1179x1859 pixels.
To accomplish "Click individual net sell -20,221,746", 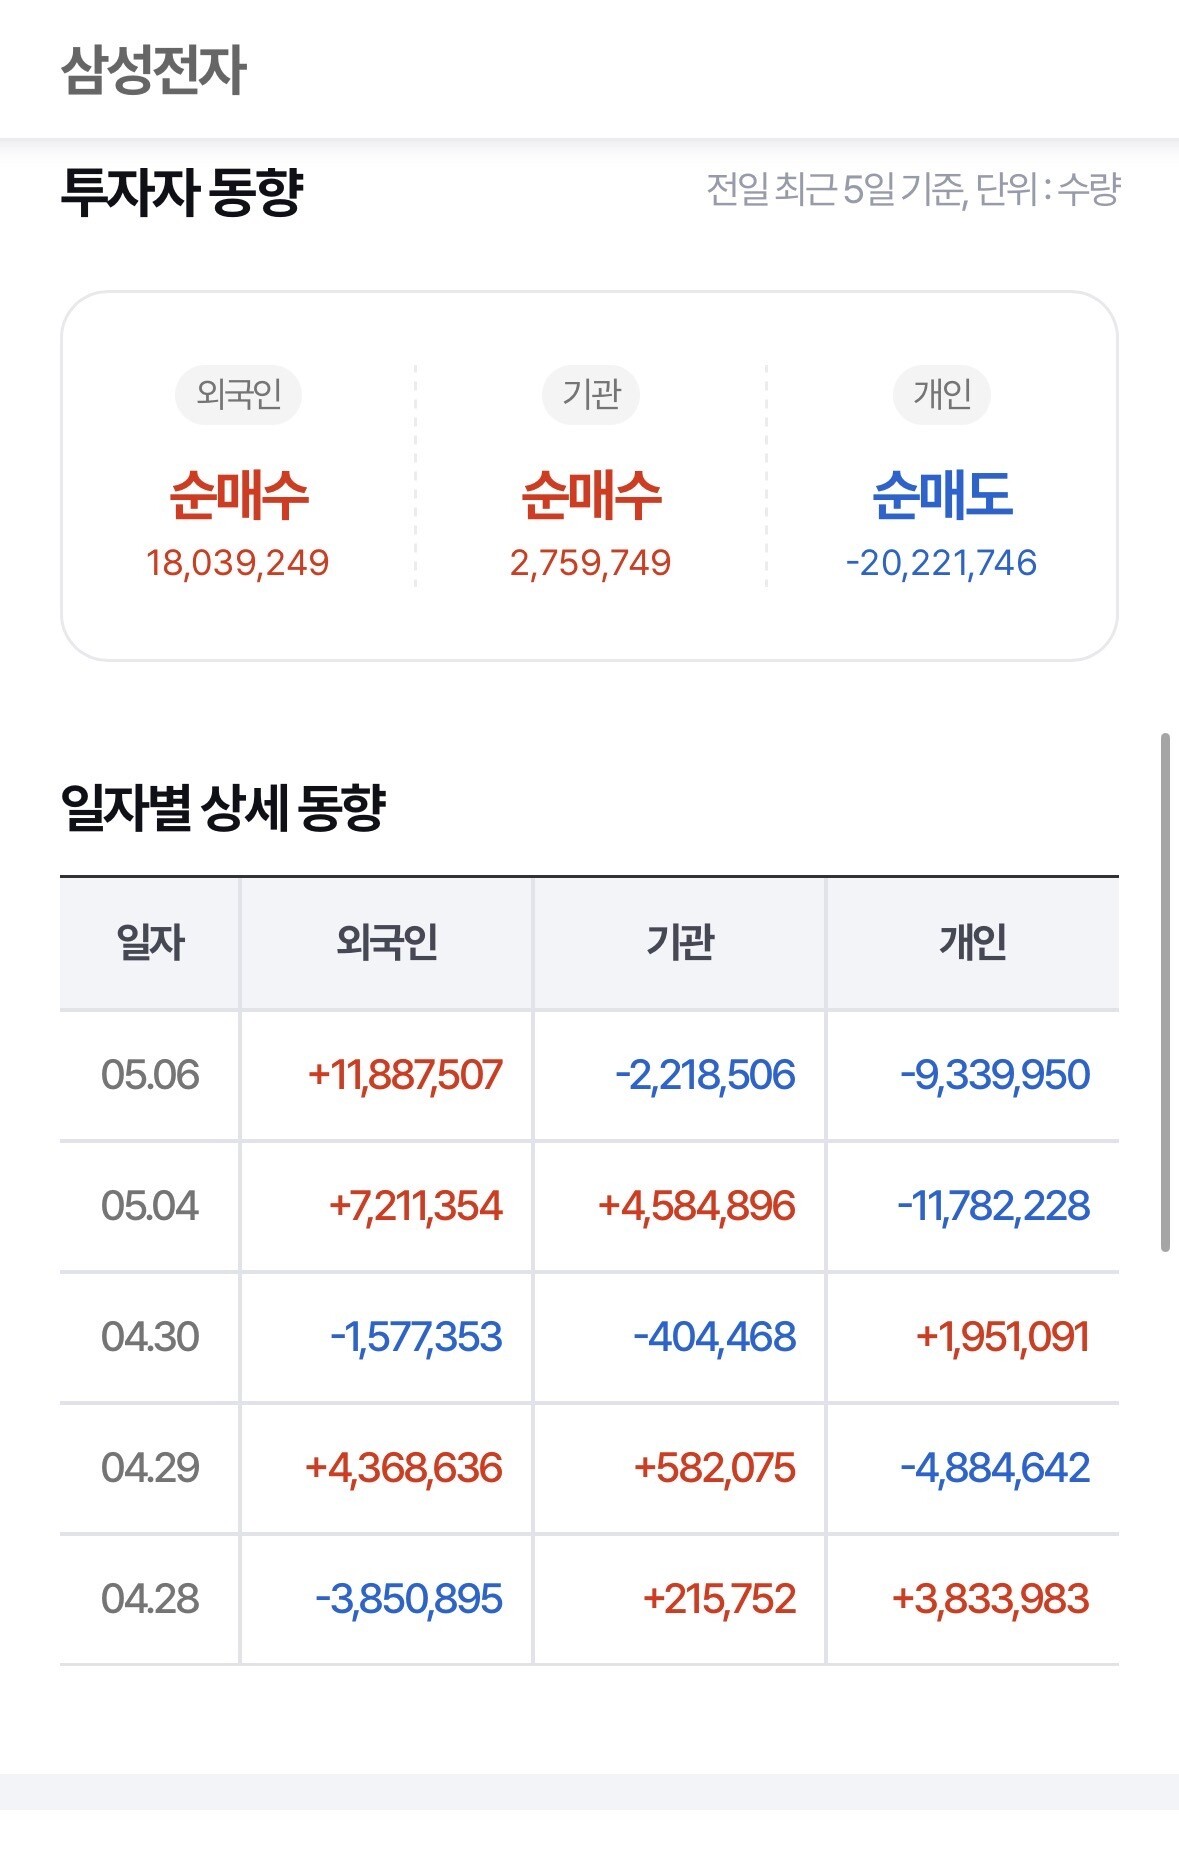I will [941, 563].
